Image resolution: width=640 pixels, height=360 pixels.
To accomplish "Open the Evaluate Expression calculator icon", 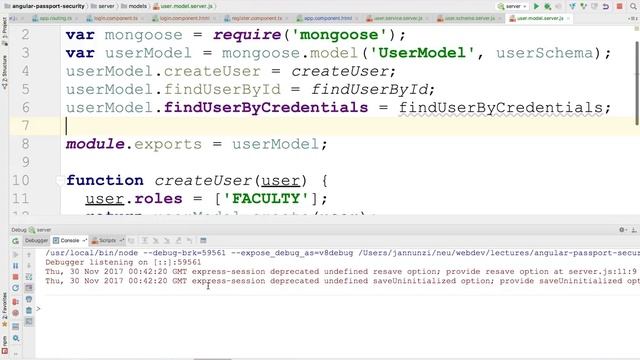I will click(203, 240).
